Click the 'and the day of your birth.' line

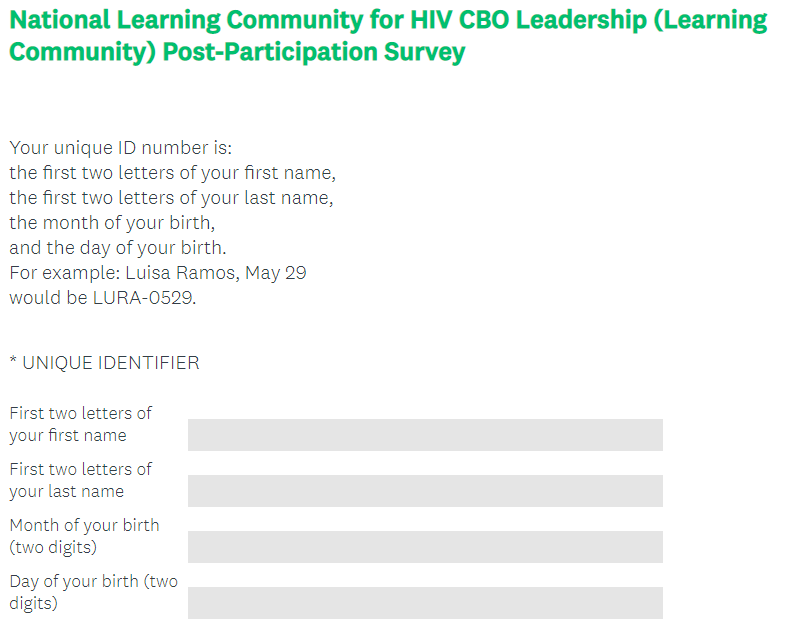118,248
